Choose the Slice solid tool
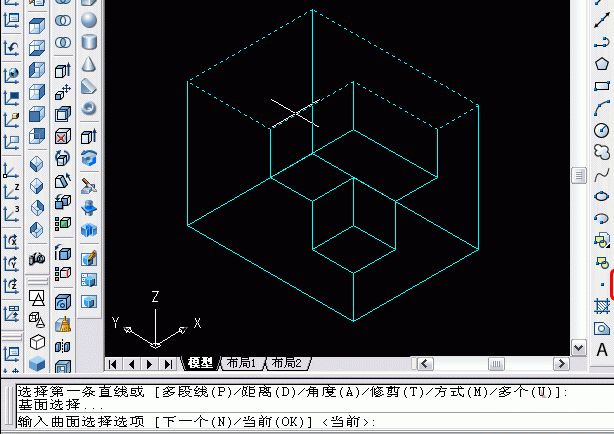The height and width of the screenshot is (434, 614). pyautogui.click(x=89, y=186)
